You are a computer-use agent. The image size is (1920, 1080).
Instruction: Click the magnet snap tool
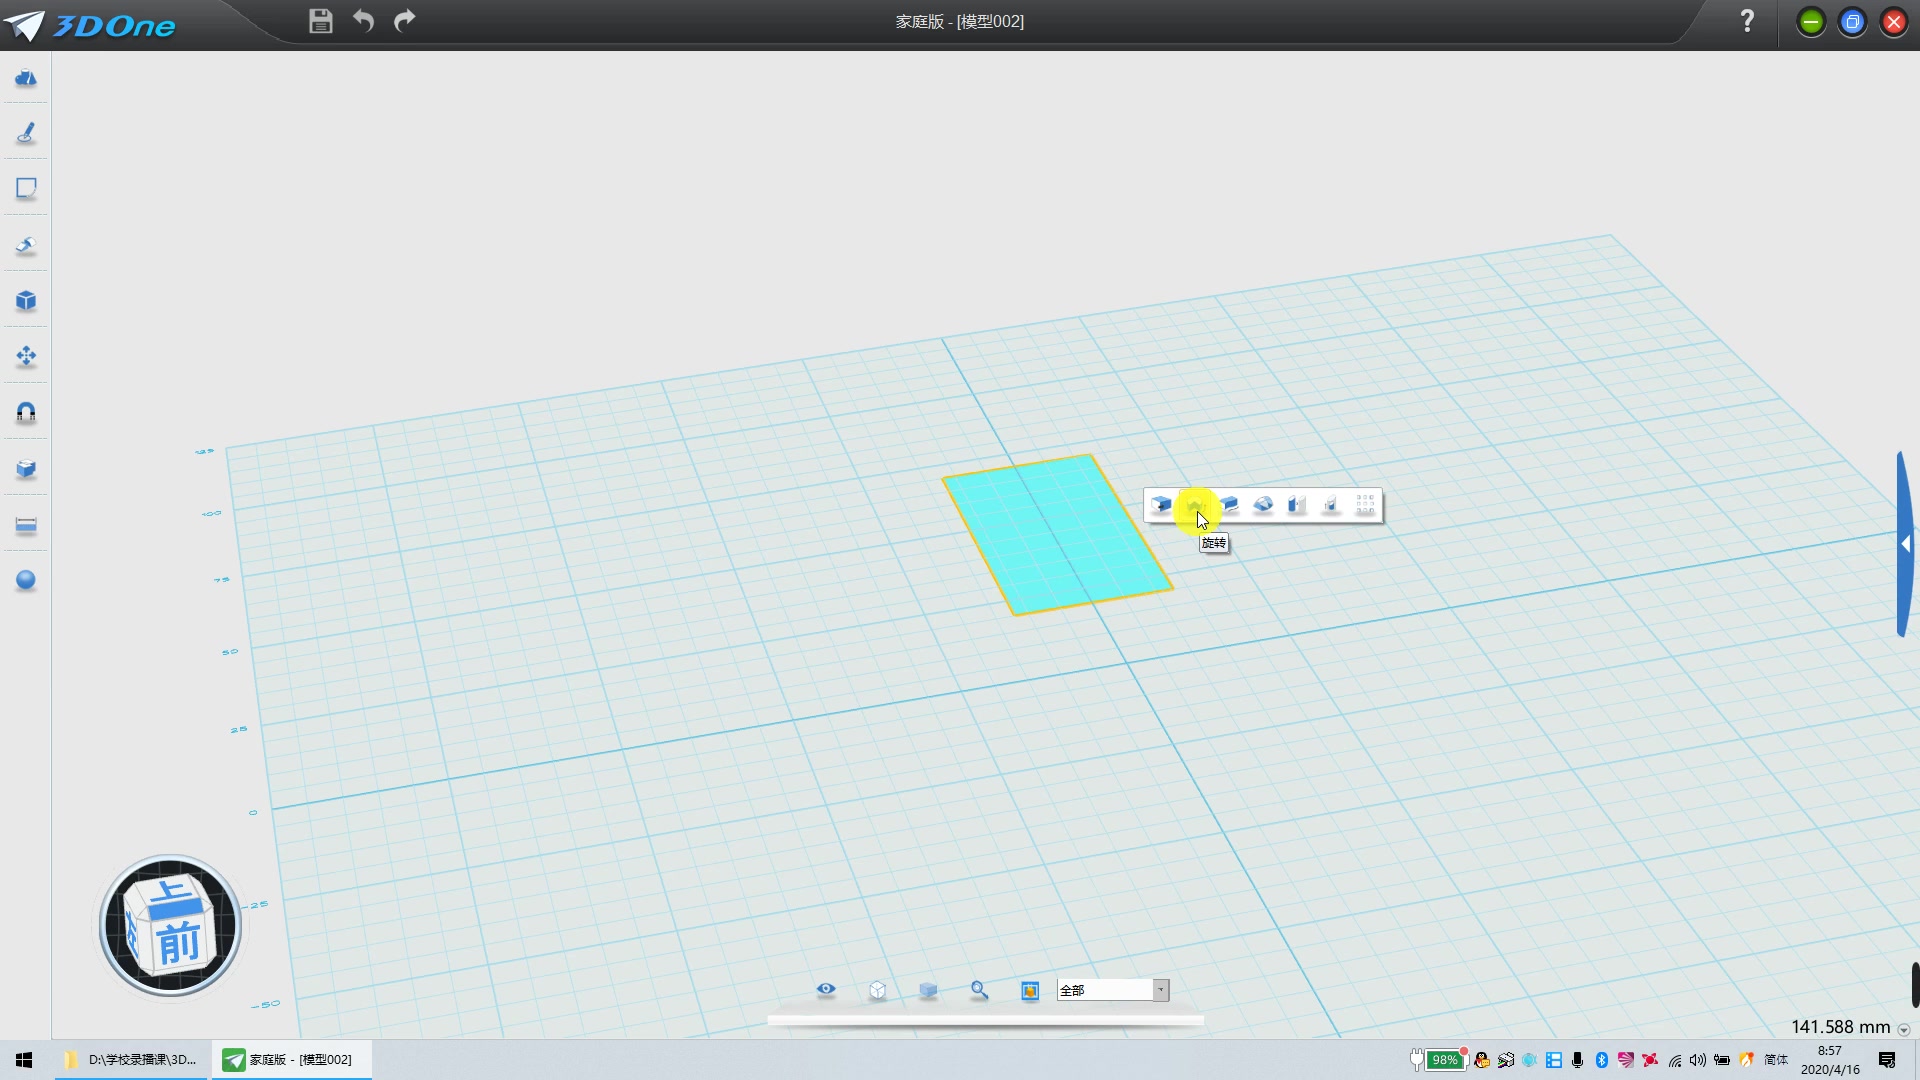pyautogui.click(x=26, y=412)
